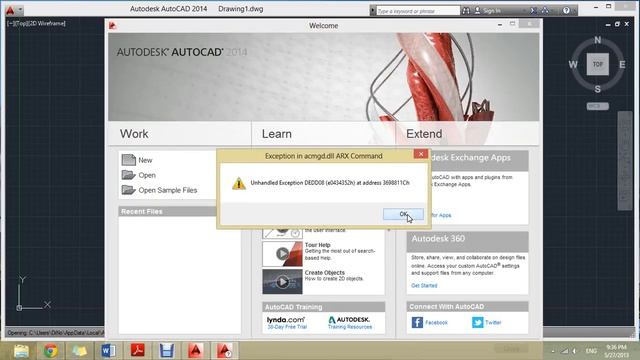640x360 pixels.
Task: Open the WCS dropdown under the ViewCube
Action: [598, 106]
